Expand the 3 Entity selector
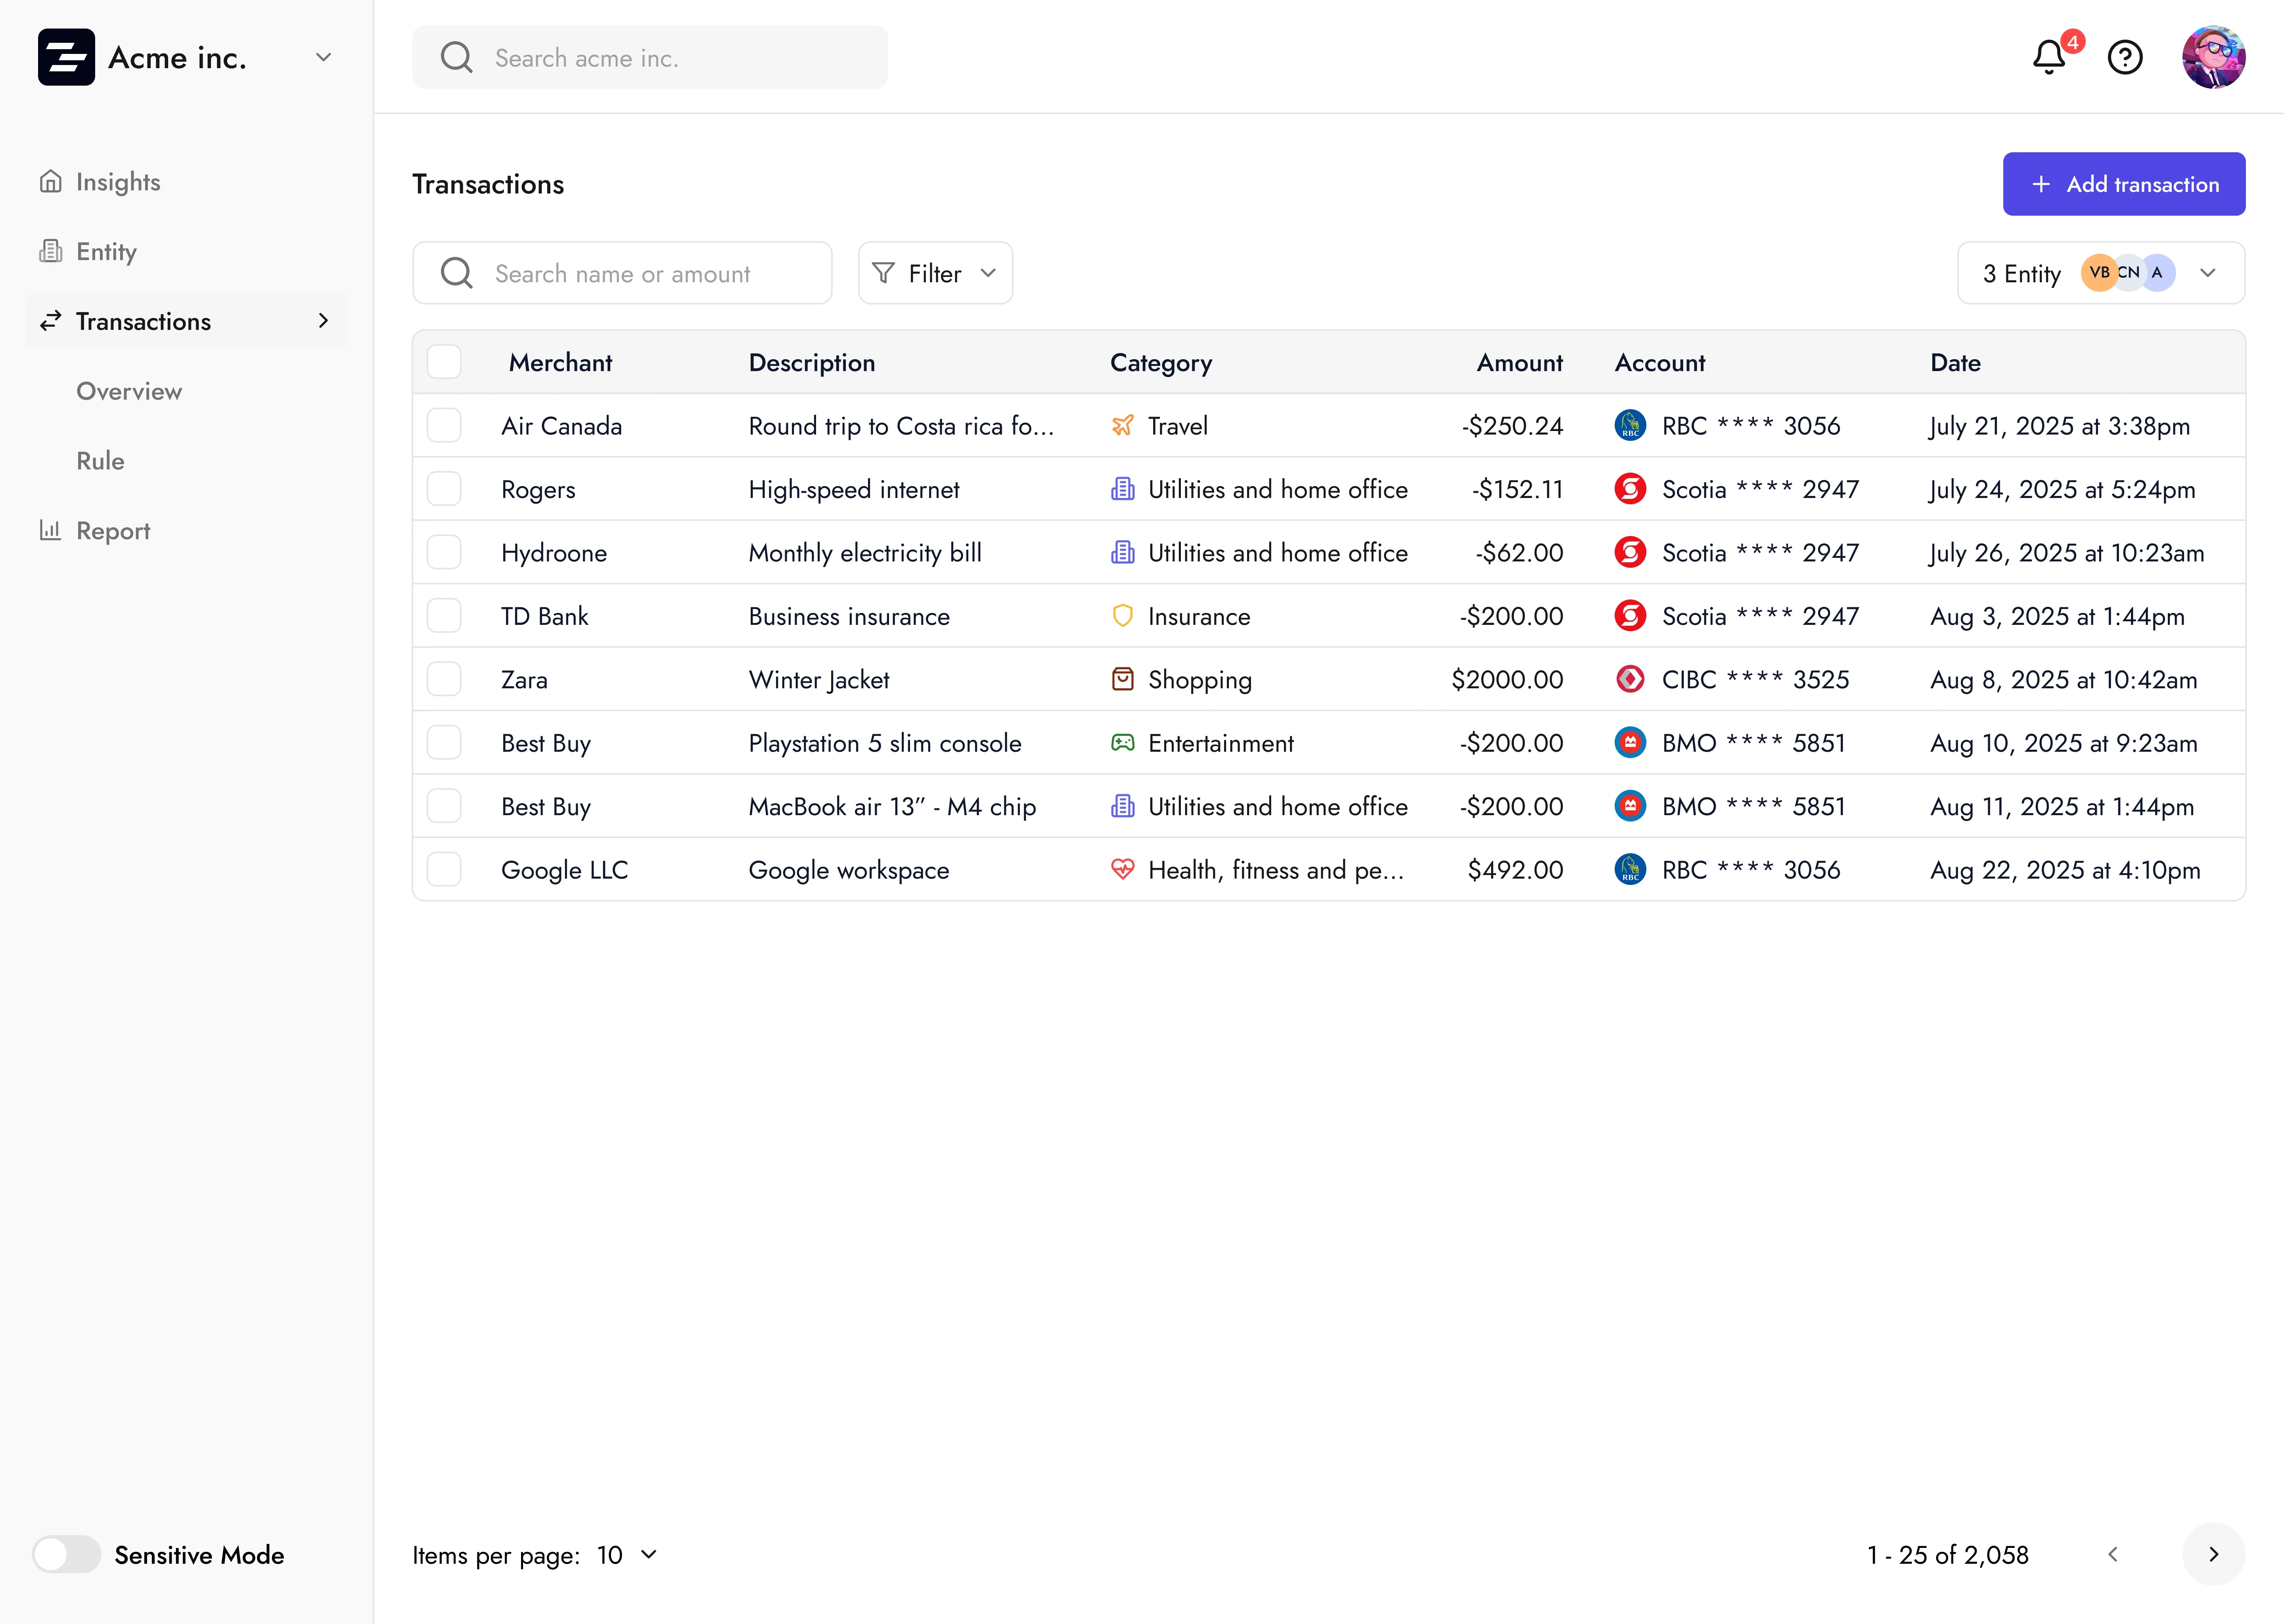The height and width of the screenshot is (1624, 2284). (2100, 273)
